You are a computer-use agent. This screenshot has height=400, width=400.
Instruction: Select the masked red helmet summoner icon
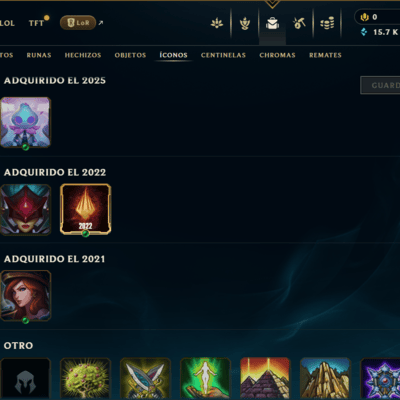click(26, 210)
